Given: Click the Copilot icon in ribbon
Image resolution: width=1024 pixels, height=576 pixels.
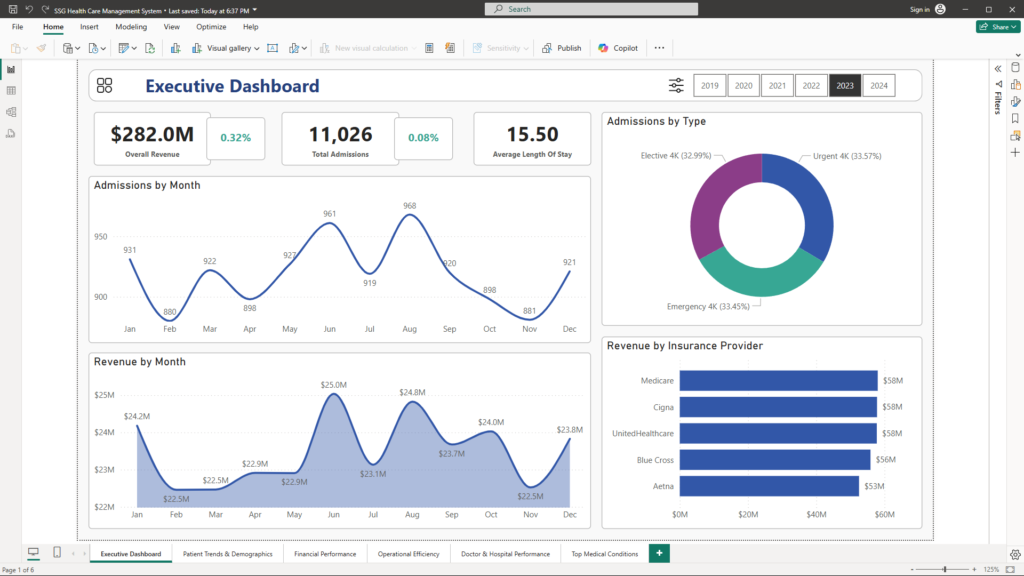Looking at the screenshot, I should pyautogui.click(x=603, y=48).
